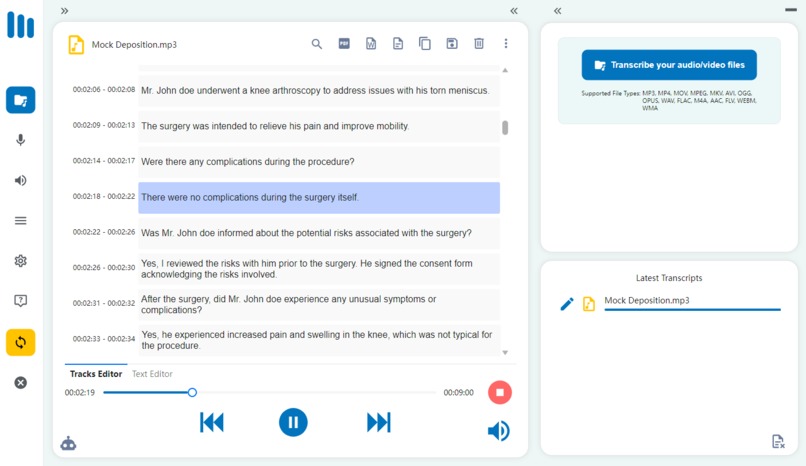Click the volume speaker icon in player

(499, 431)
